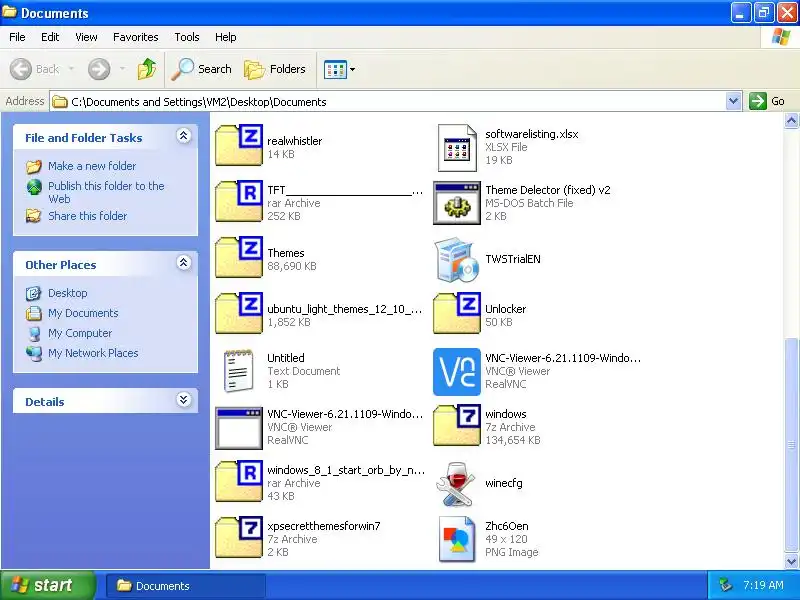Click the scrollbar down arrow
Viewport: 800px width, 600px height.
click(791, 562)
